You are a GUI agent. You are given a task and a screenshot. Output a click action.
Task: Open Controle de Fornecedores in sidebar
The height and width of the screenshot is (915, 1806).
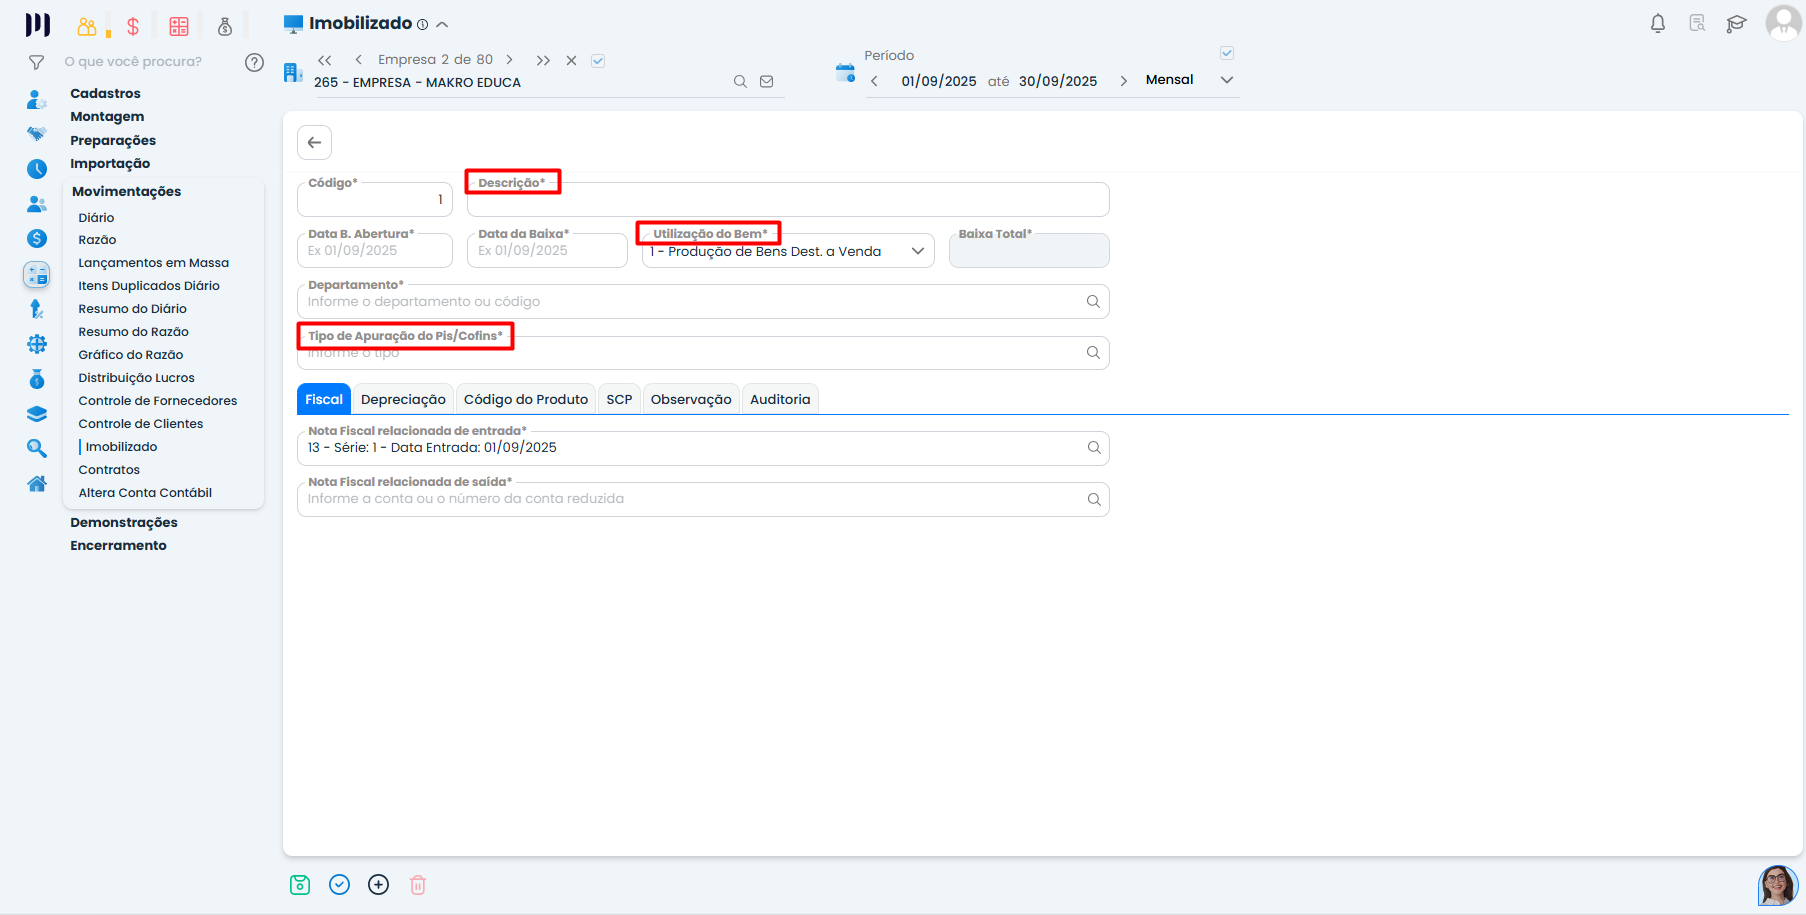(158, 401)
